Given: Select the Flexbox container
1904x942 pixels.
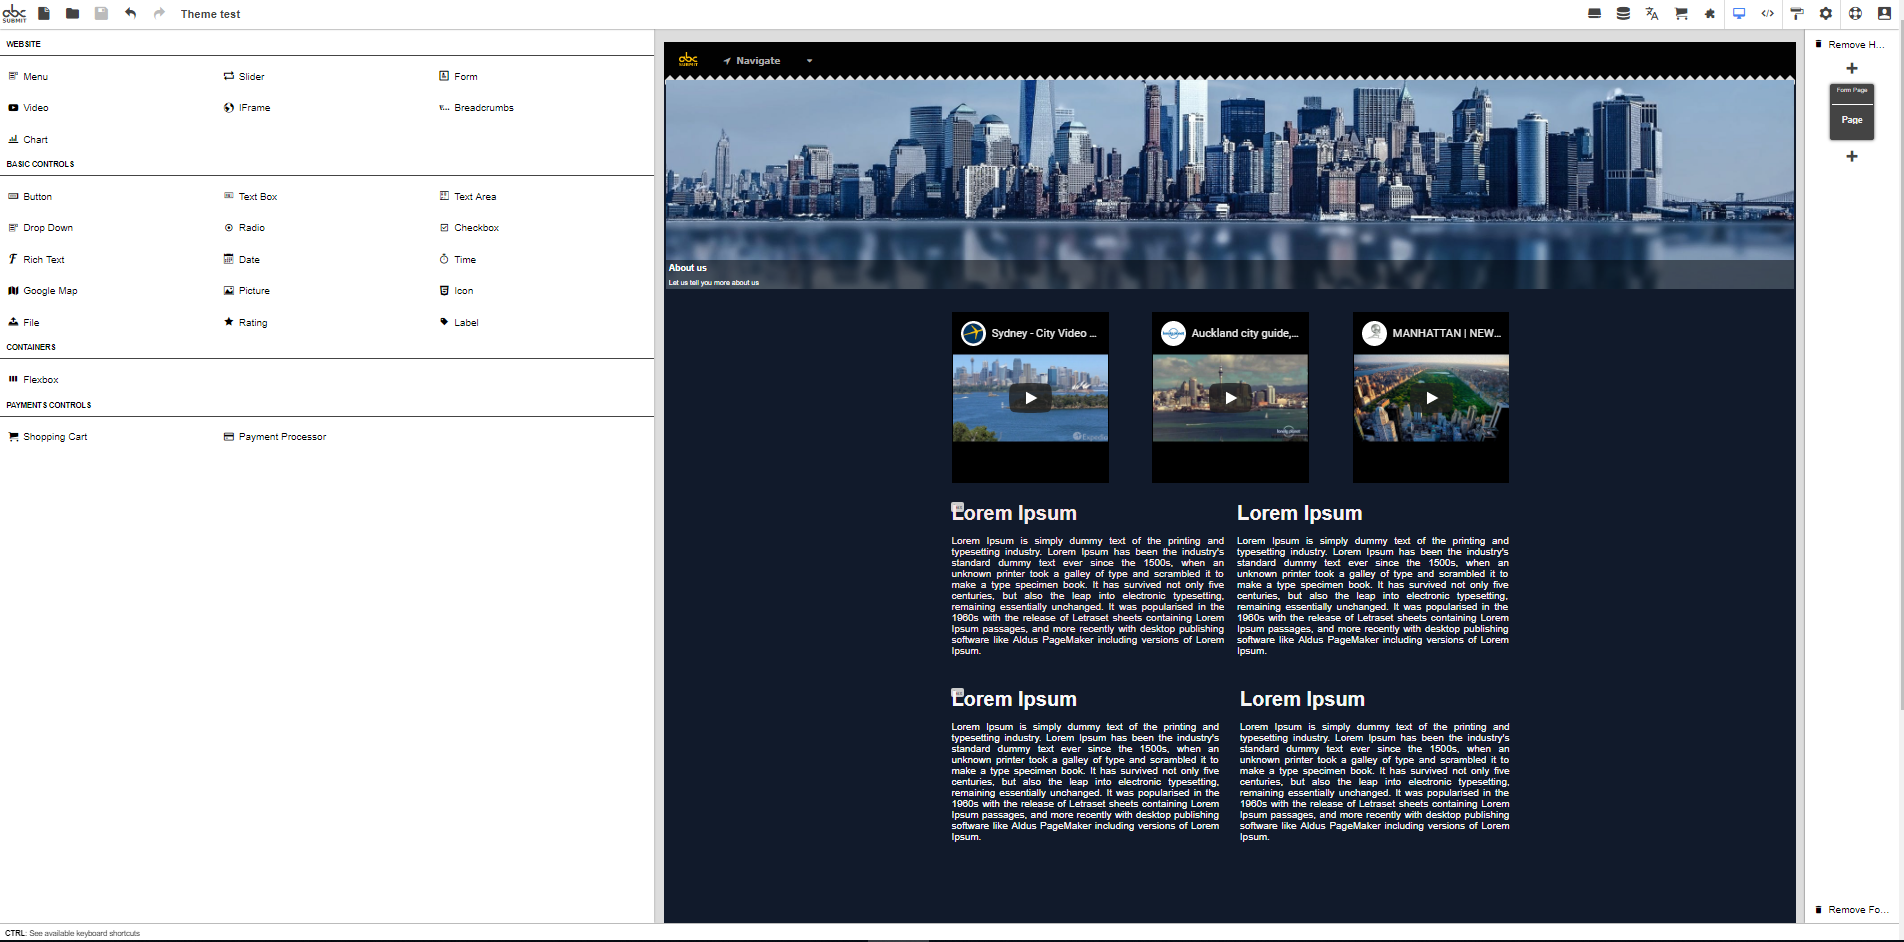Looking at the screenshot, I should 33,379.
